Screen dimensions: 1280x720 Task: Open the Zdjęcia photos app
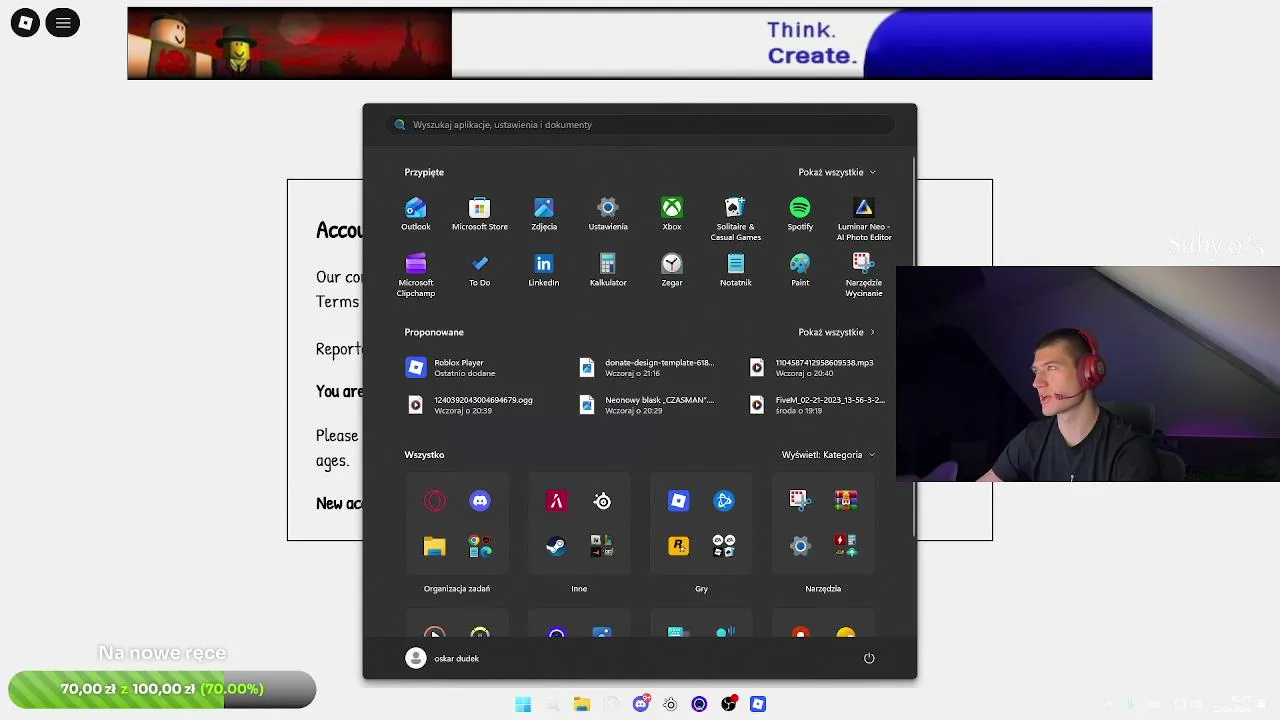point(544,214)
